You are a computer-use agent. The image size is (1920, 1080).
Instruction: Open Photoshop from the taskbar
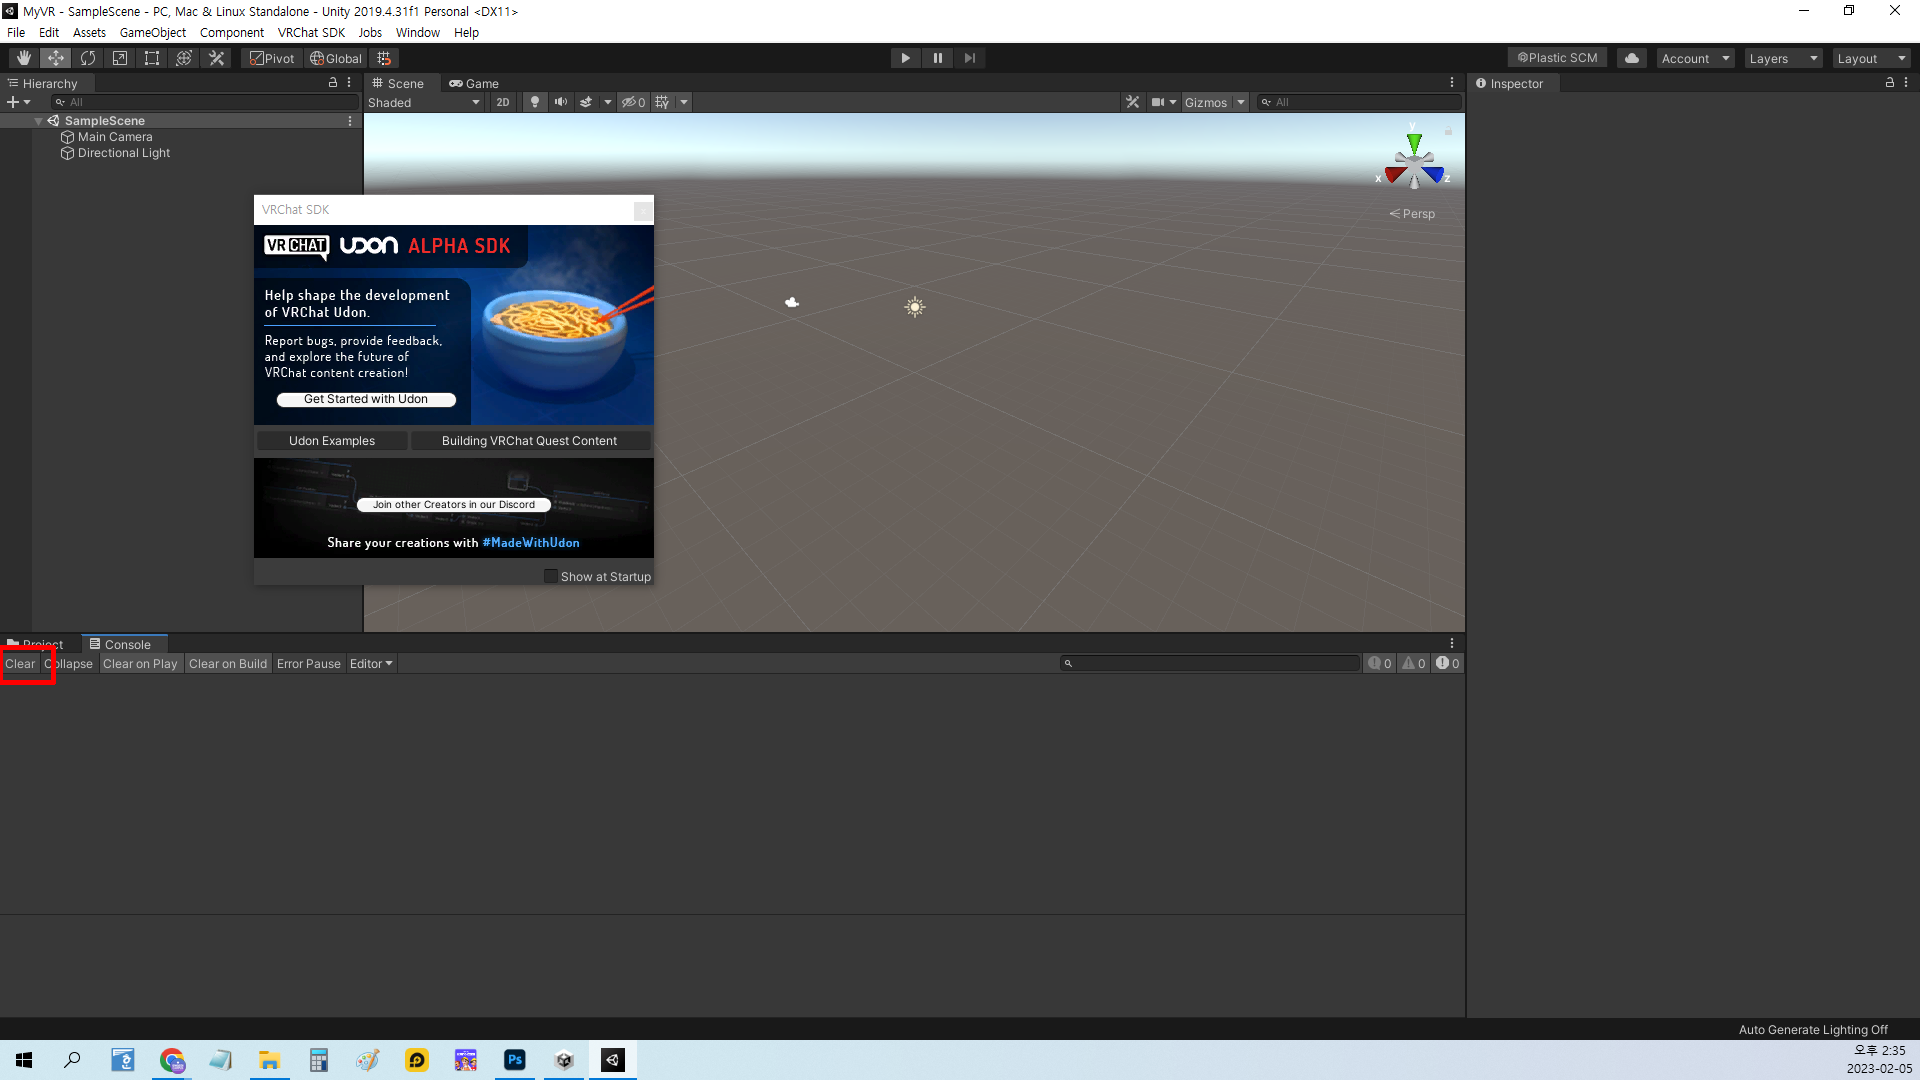[515, 1060]
